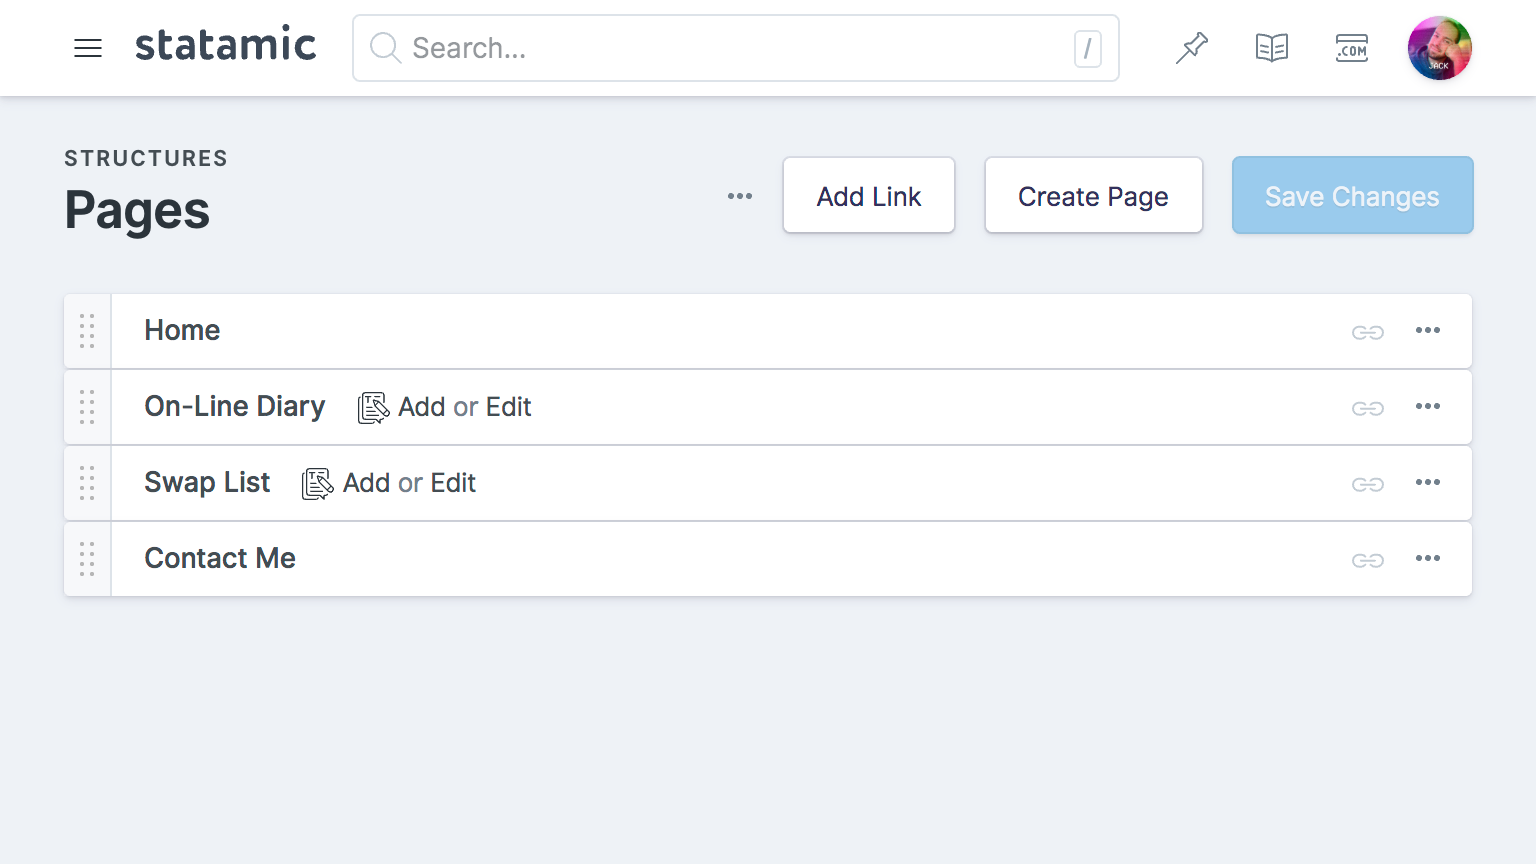Click the view site .COM icon
This screenshot has height=864, width=1536.
1351,48
